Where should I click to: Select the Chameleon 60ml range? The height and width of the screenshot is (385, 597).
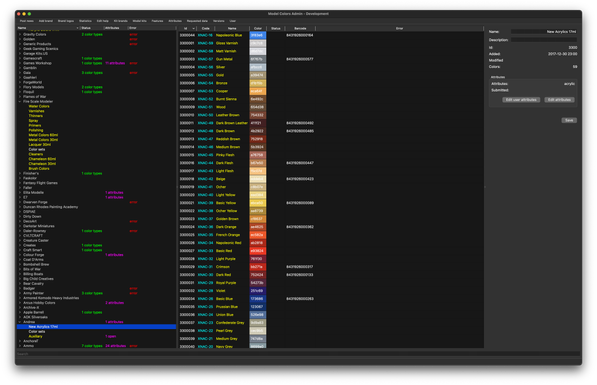point(42,159)
